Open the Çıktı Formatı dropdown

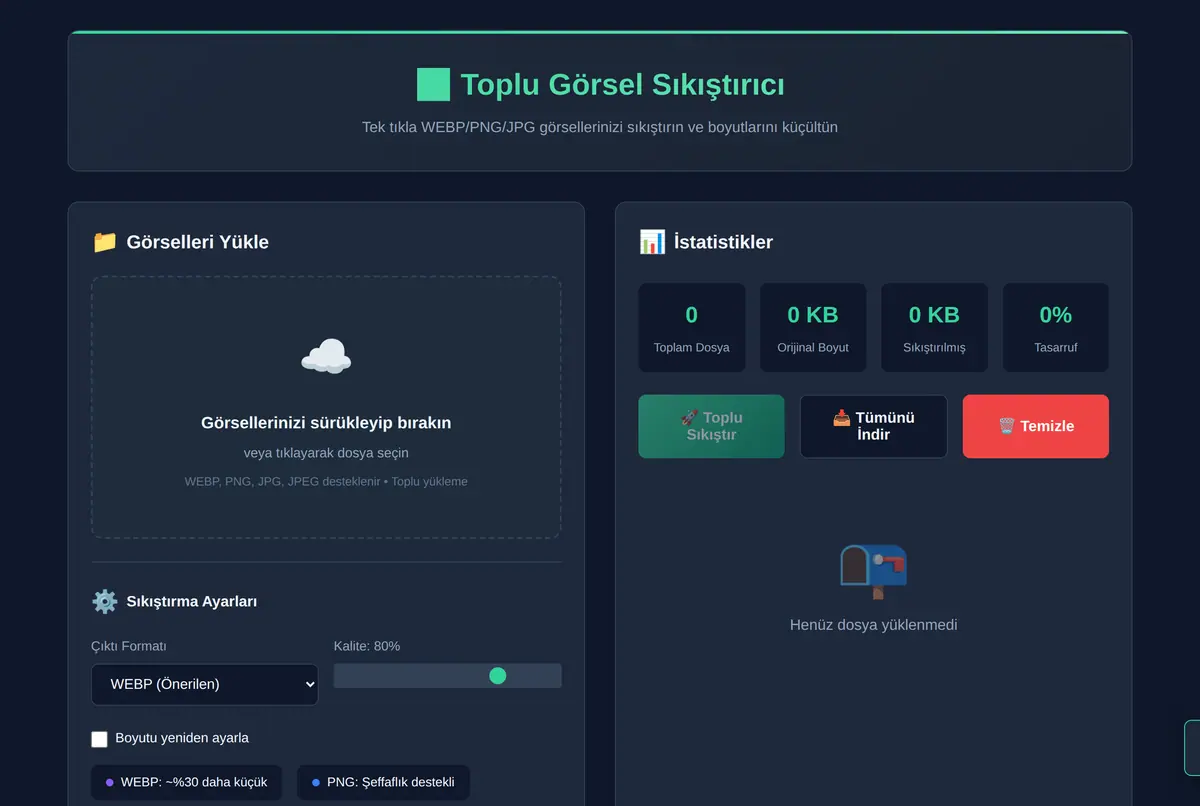tap(205, 684)
